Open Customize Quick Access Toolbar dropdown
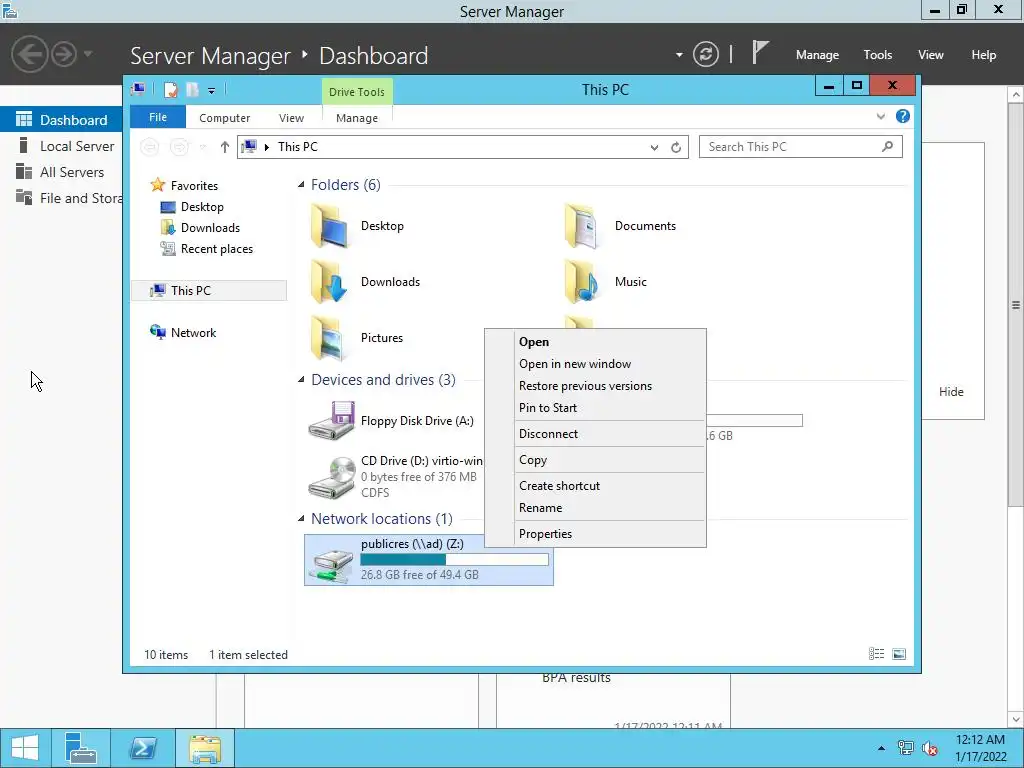This screenshot has height=768, width=1024. click(212, 91)
